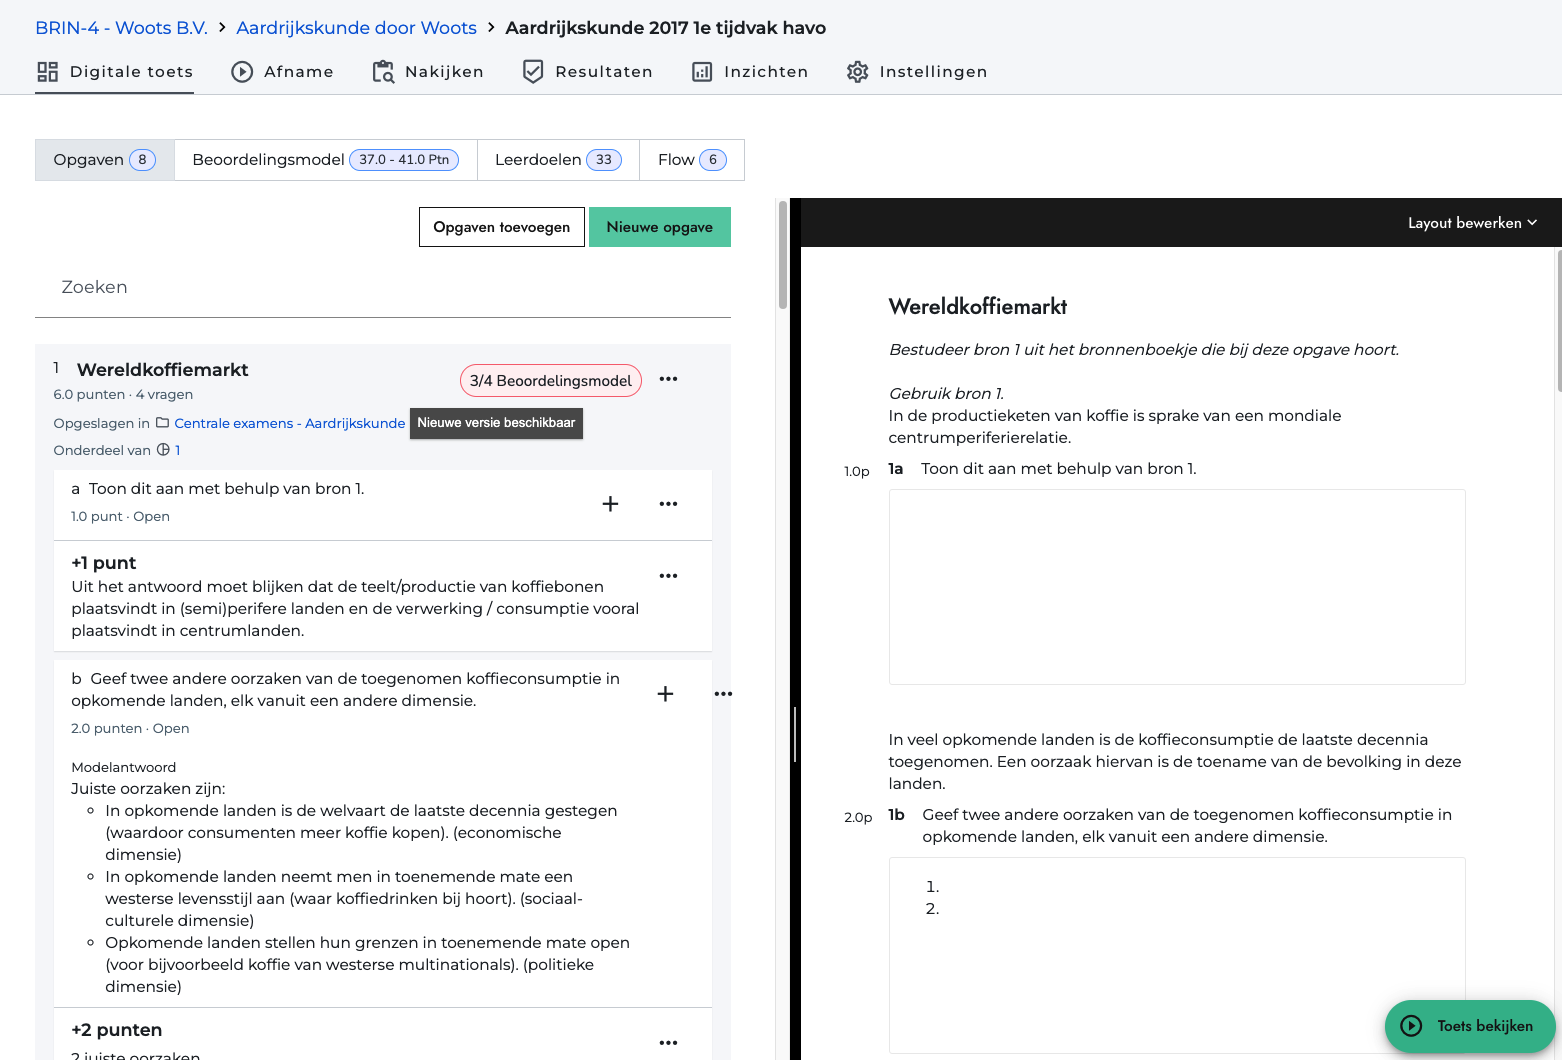This screenshot has width=1562, height=1060.
Task: Open the Digitale toets tab
Action: click(x=114, y=71)
